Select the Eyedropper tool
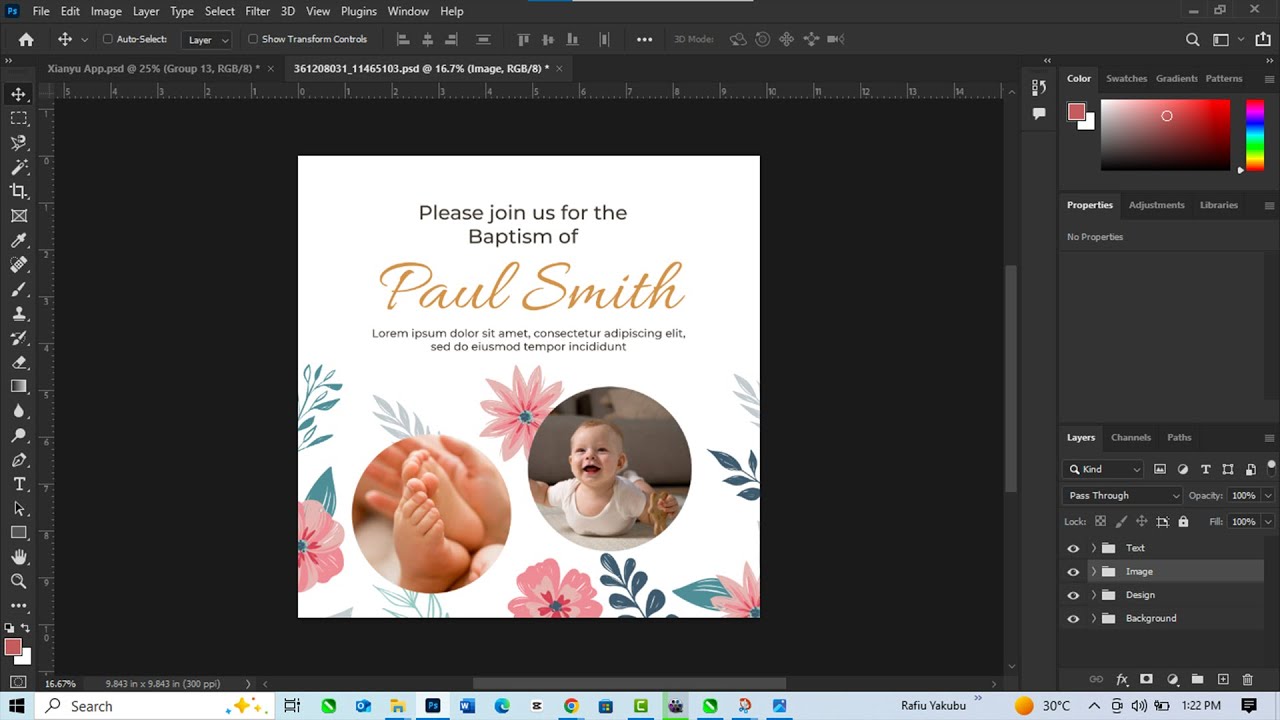Viewport: 1280px width, 720px height. 19,240
